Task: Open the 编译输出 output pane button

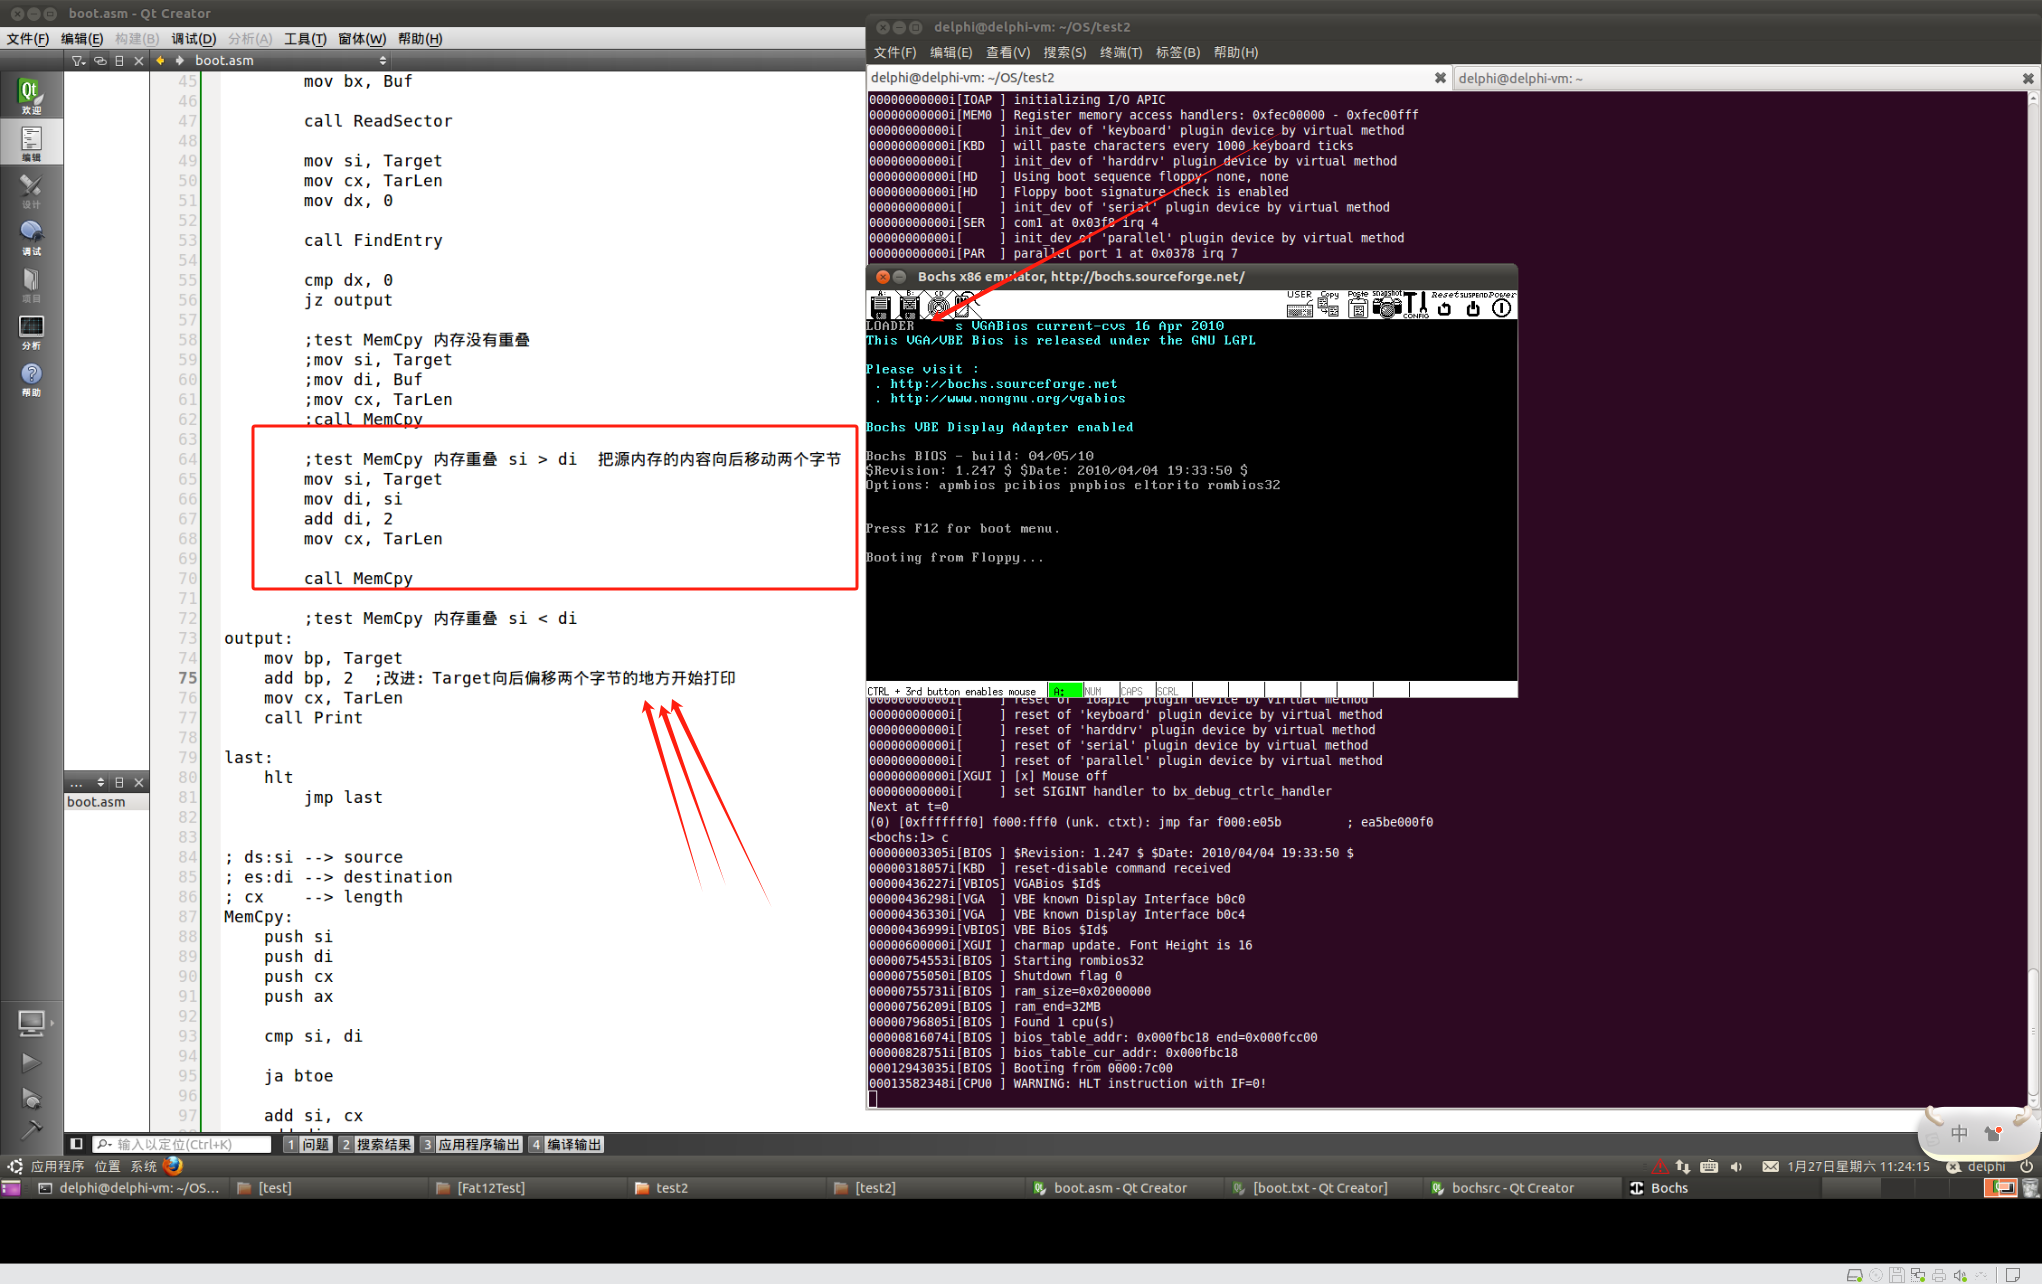Action: click(566, 1144)
